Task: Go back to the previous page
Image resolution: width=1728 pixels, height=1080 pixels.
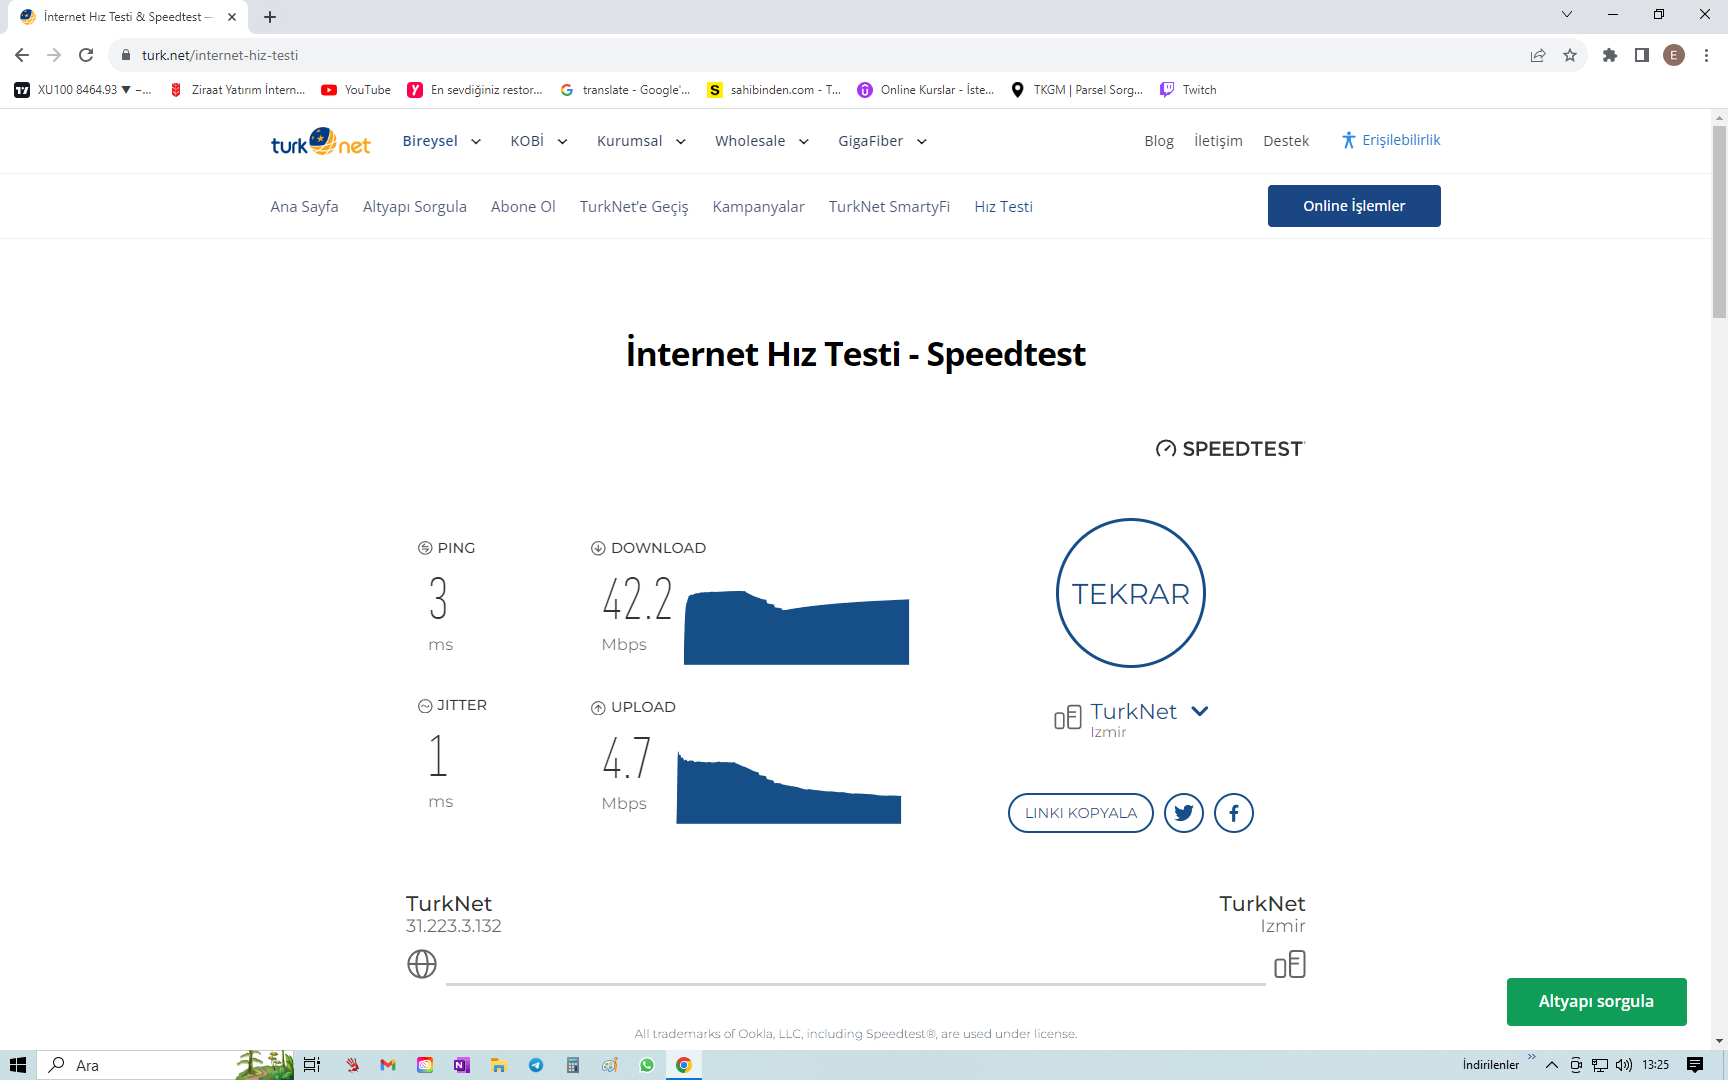Action: coord(22,55)
